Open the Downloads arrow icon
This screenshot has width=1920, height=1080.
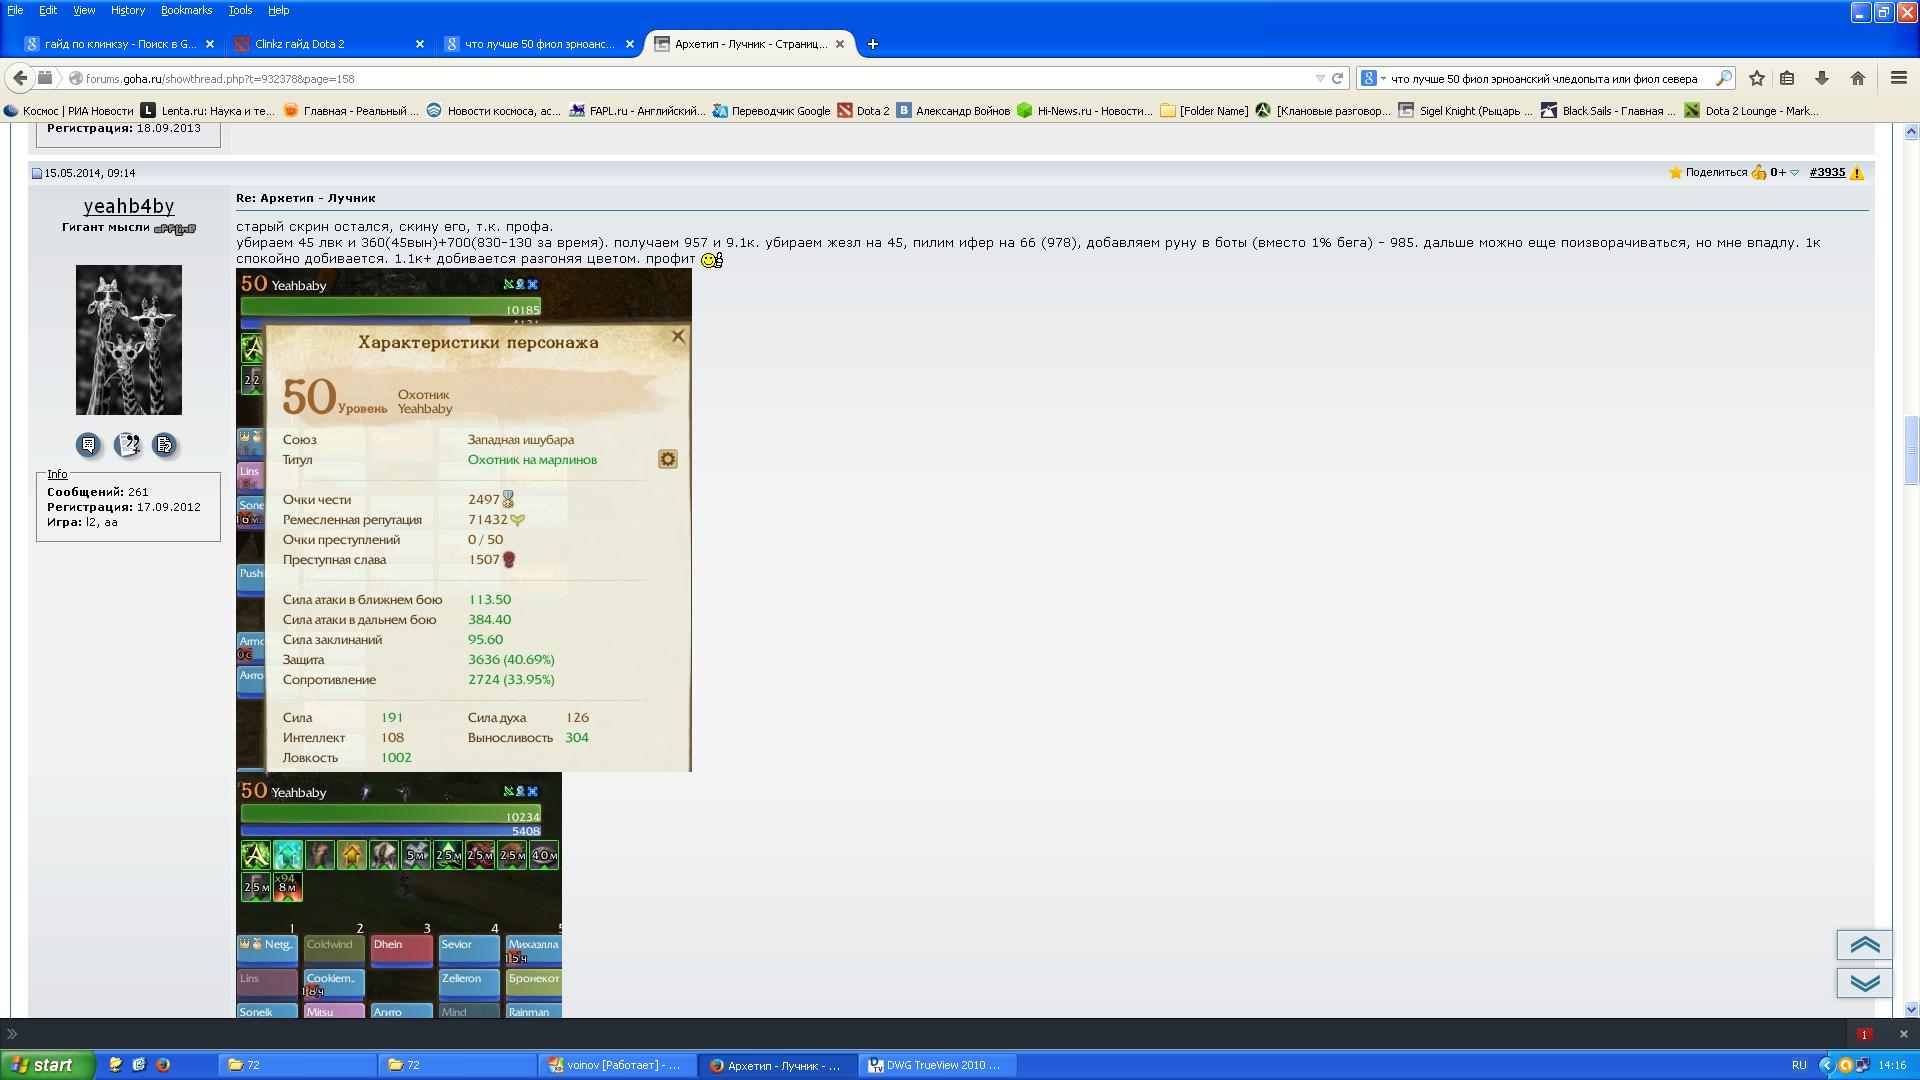(x=1822, y=78)
